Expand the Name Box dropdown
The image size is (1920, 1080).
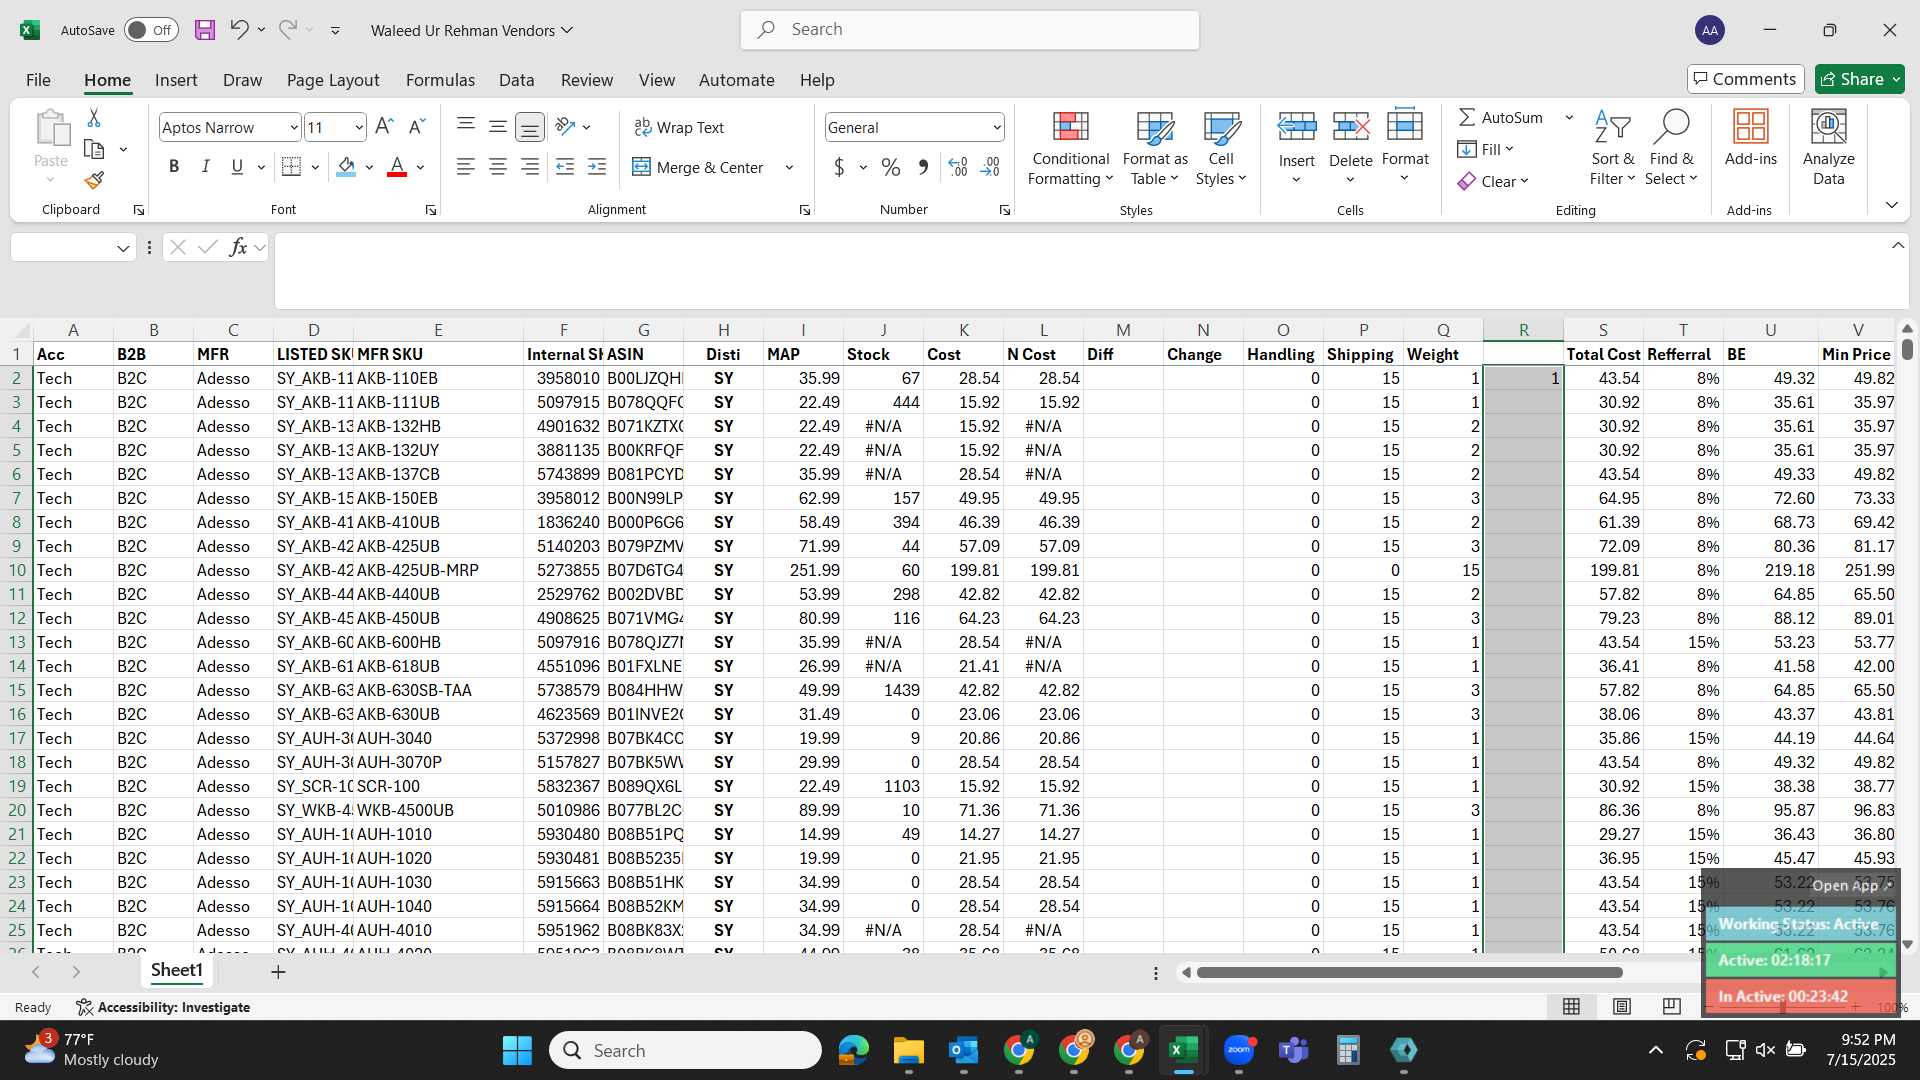(x=123, y=248)
